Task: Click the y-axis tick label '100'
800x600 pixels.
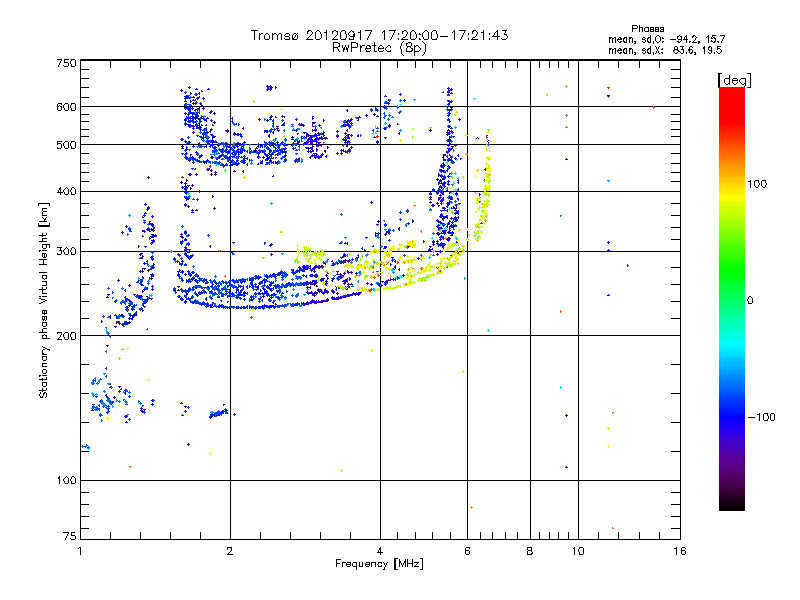Action: point(66,481)
